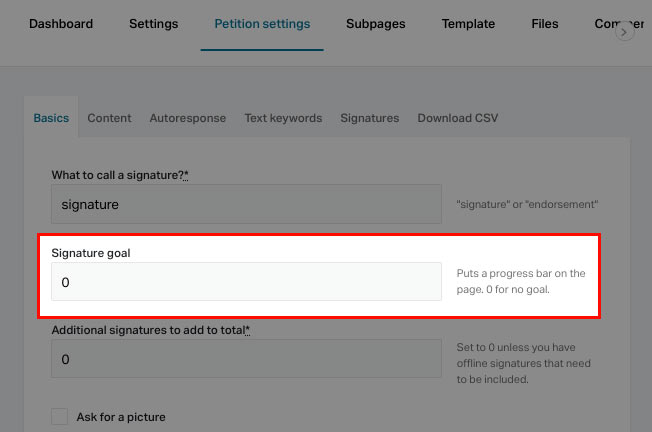The width and height of the screenshot is (652, 432).
Task: Click into the Signature goal input field
Action: (246, 282)
